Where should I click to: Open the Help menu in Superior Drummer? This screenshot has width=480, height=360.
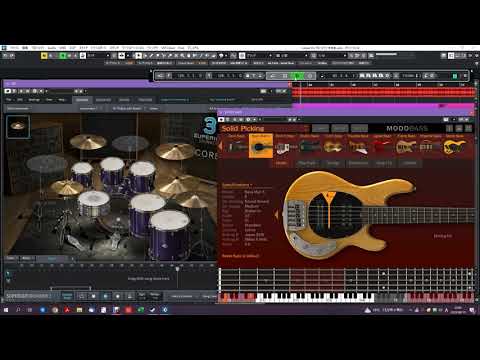(x=62, y=100)
